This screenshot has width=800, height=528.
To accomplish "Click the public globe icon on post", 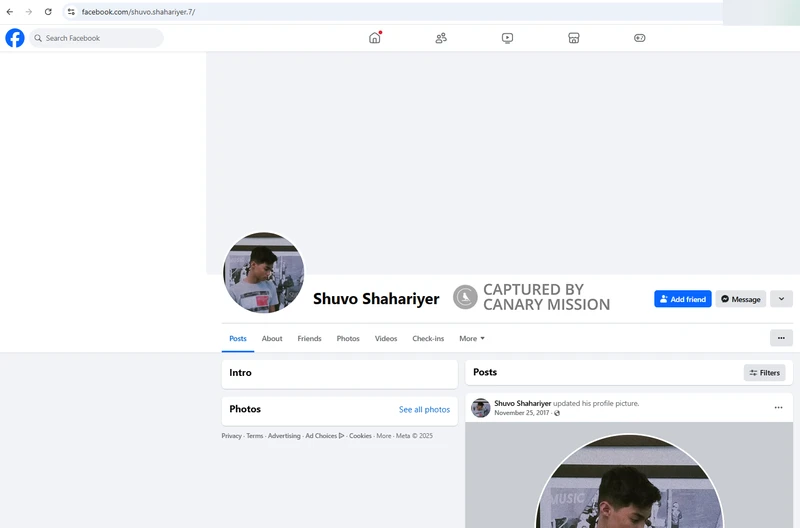I will pos(557,413).
